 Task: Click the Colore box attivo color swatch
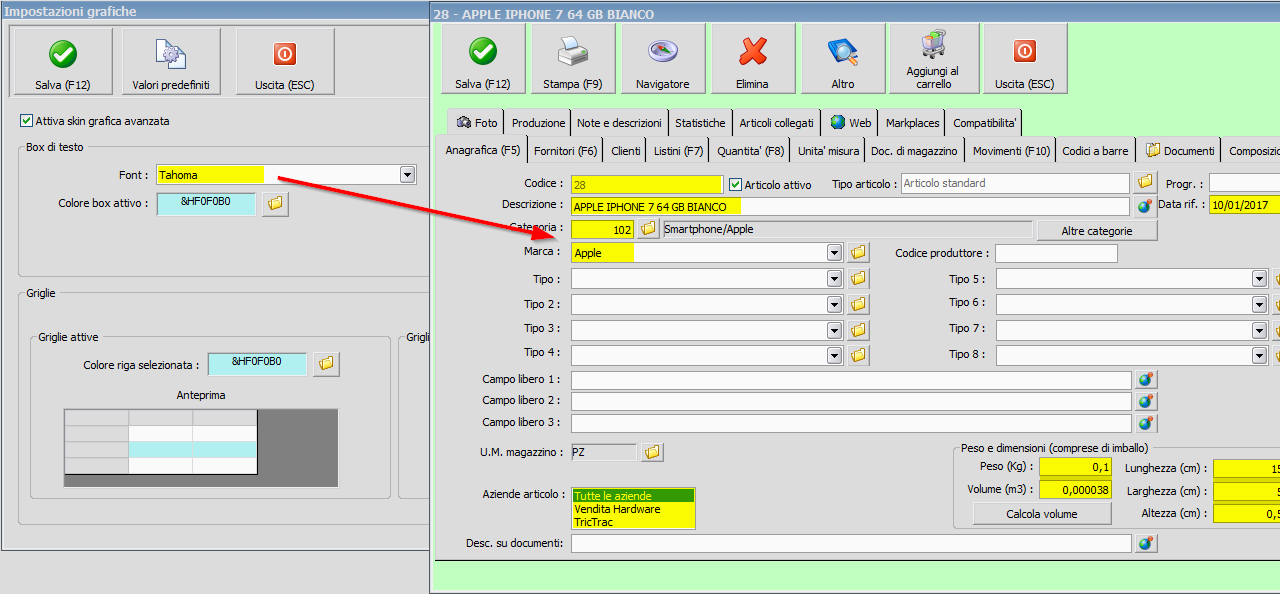(x=206, y=203)
